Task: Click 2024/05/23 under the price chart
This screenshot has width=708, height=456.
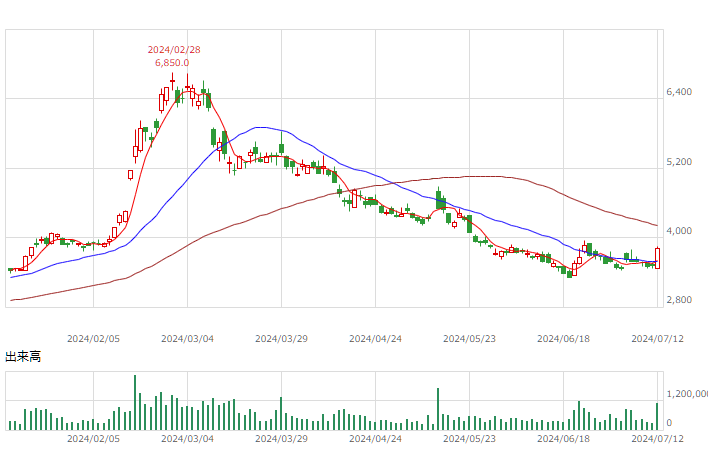Action: coord(469,339)
